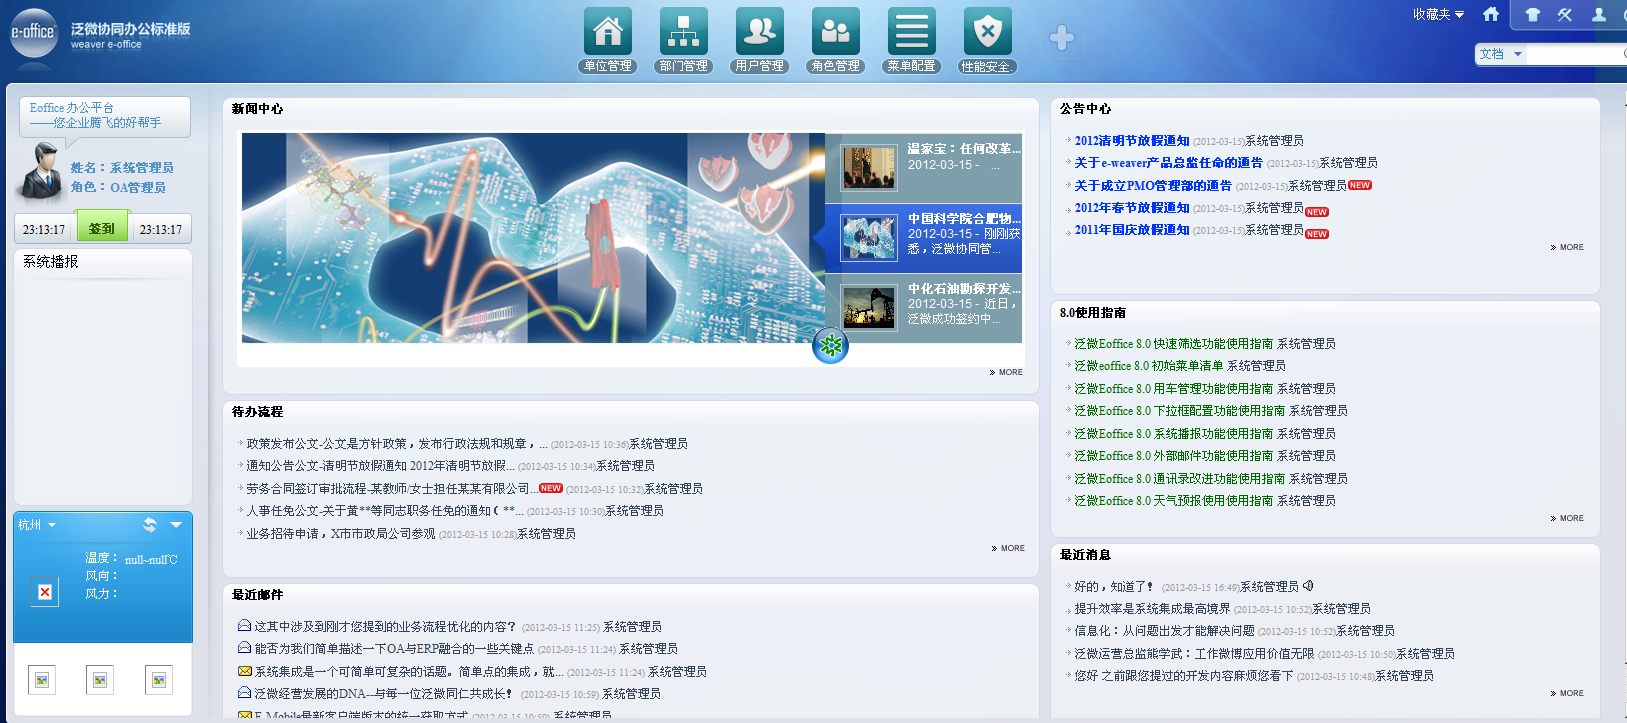Open the 部门管理 module
Viewport: 1627px width, 723px height.
coord(684,40)
